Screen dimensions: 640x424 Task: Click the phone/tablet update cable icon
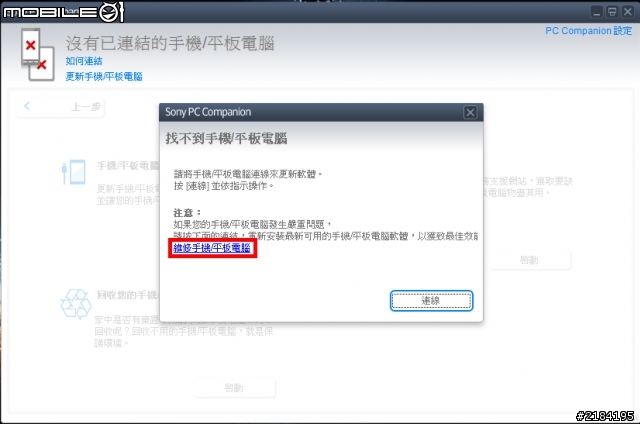click(73, 172)
